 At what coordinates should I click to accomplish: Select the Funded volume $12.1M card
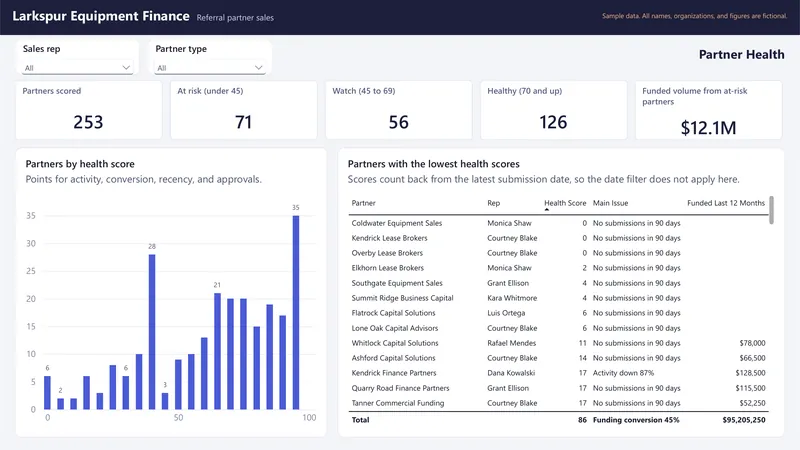point(709,110)
